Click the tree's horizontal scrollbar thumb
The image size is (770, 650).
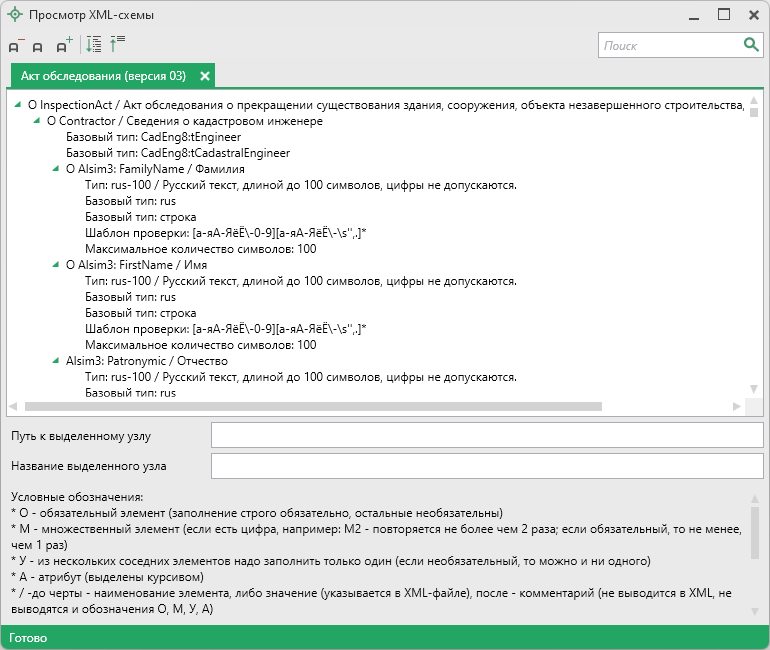[x=312, y=407]
